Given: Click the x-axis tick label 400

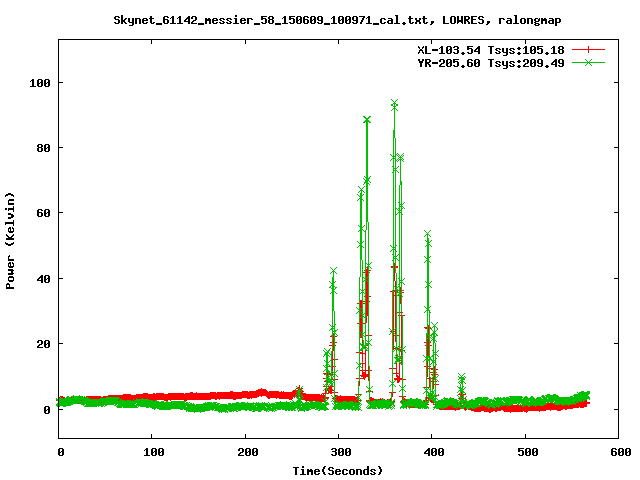Looking at the screenshot, I should click(432, 453).
